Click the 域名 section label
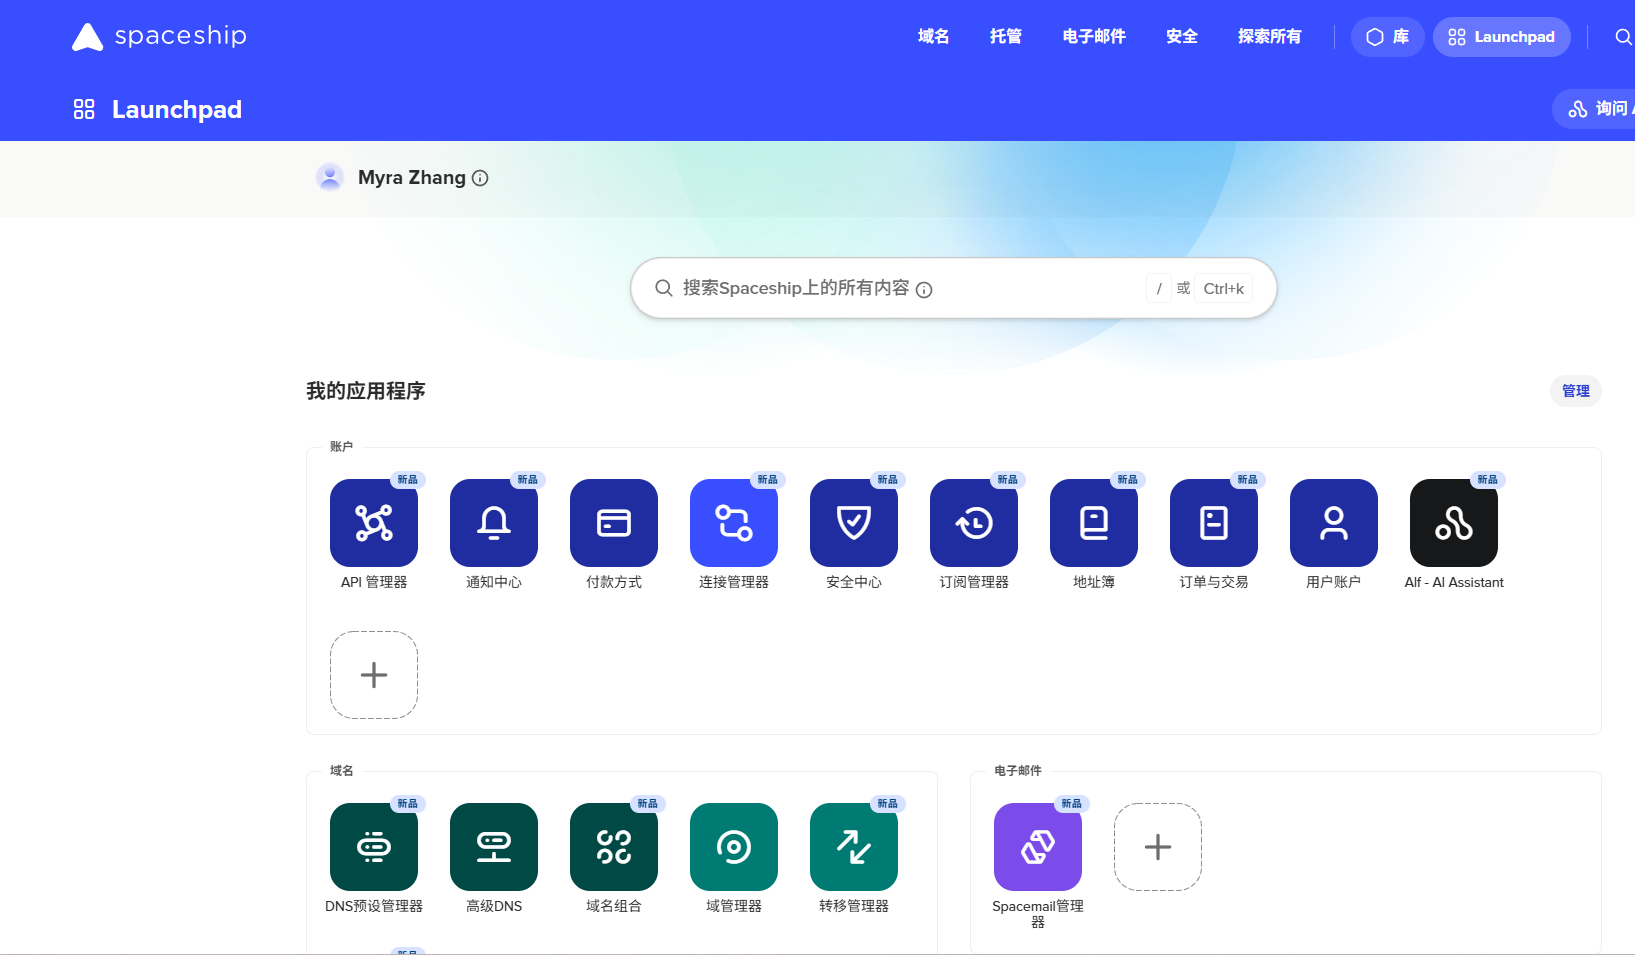Viewport: 1635px width, 955px height. (341, 771)
